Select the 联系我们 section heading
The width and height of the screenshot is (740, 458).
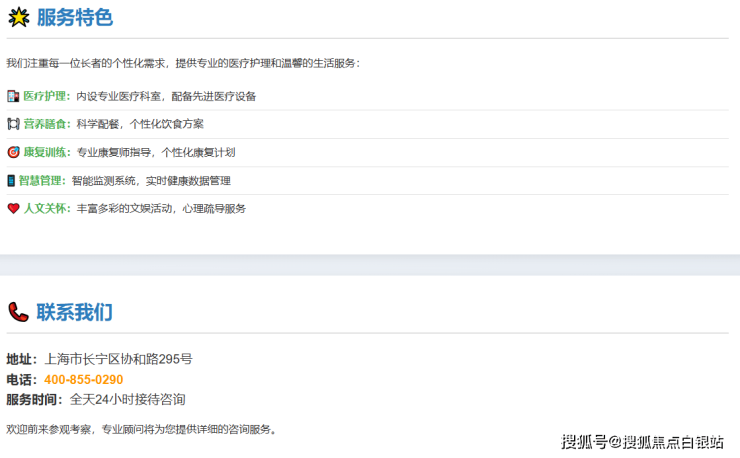[x=74, y=312]
